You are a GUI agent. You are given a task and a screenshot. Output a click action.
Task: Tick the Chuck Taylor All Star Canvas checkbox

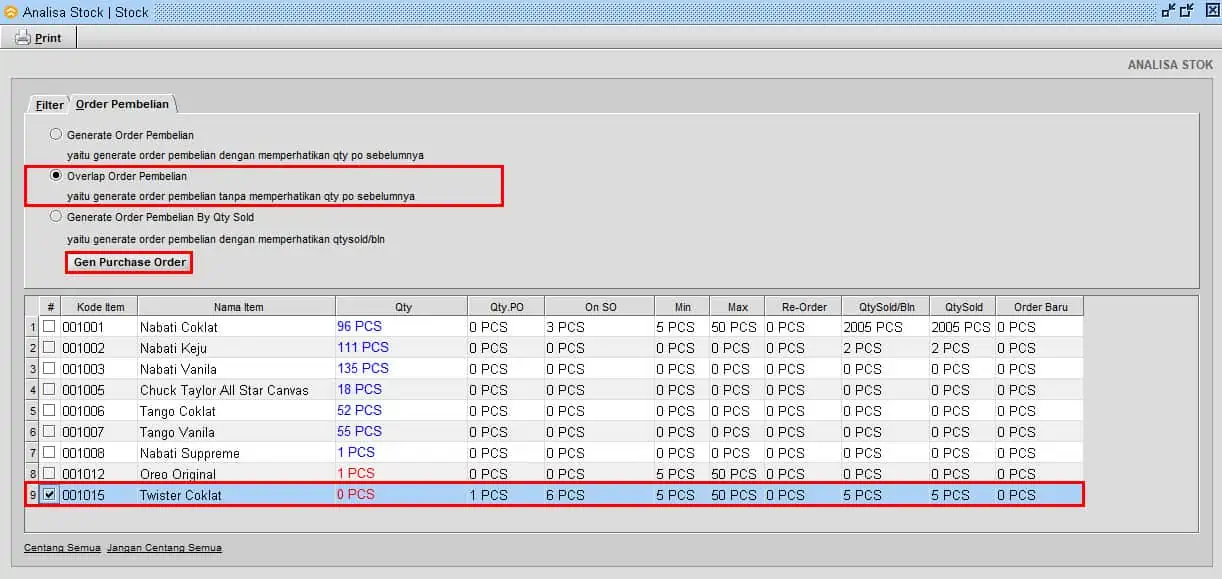[49, 390]
